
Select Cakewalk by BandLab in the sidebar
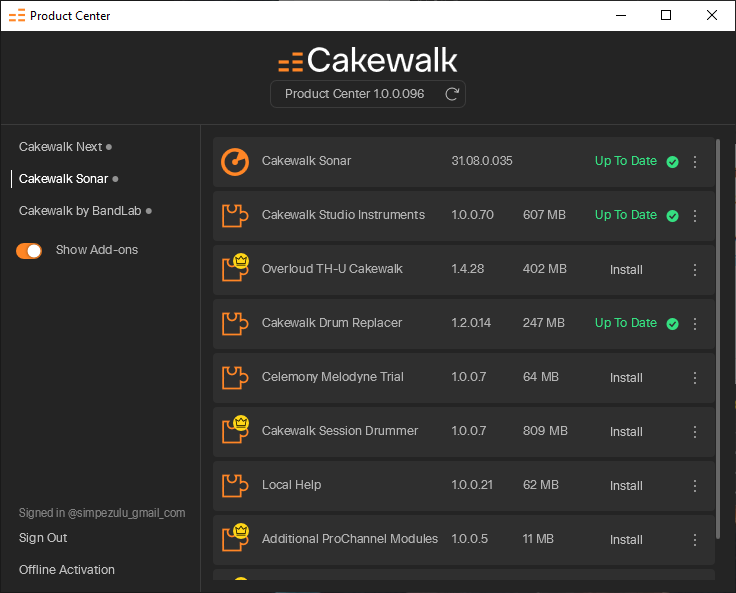click(80, 211)
